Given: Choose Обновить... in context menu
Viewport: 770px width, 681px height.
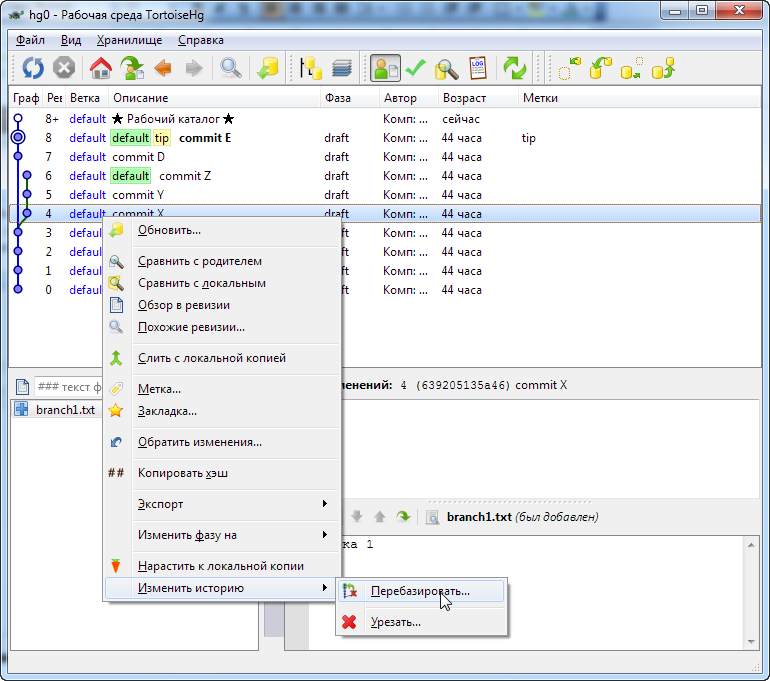Looking at the screenshot, I should [221, 230].
